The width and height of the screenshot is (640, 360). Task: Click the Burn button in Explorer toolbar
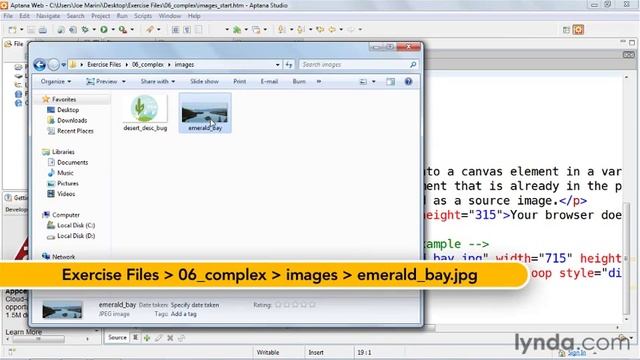(x=299, y=82)
